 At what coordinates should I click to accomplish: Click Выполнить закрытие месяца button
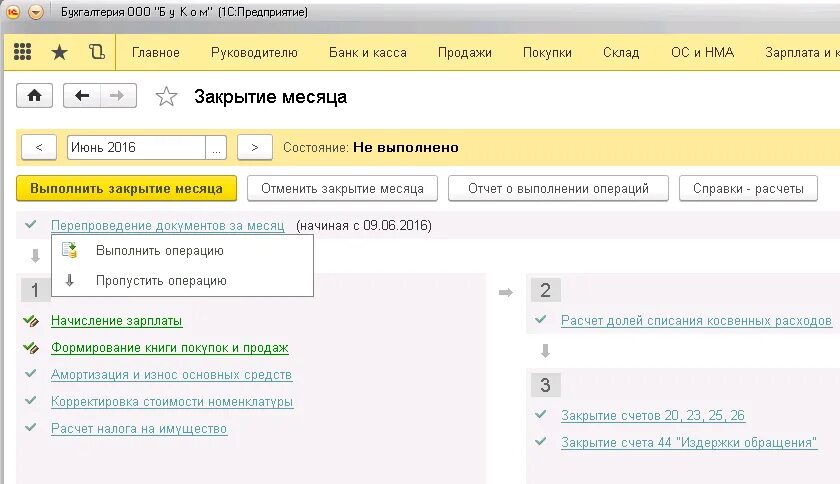click(126, 189)
